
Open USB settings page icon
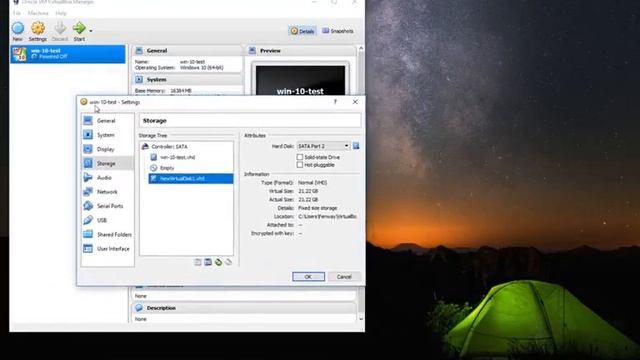[x=88, y=220]
